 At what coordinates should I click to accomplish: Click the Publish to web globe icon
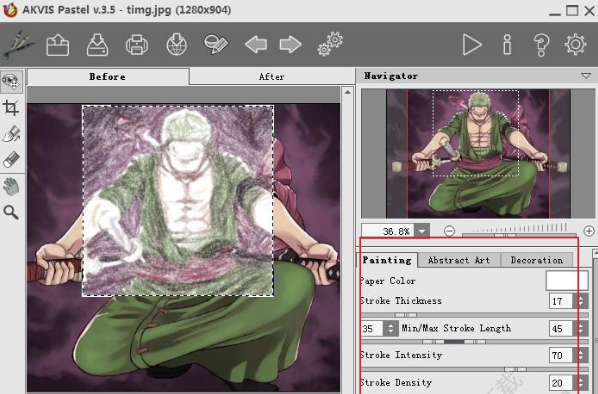click(176, 45)
